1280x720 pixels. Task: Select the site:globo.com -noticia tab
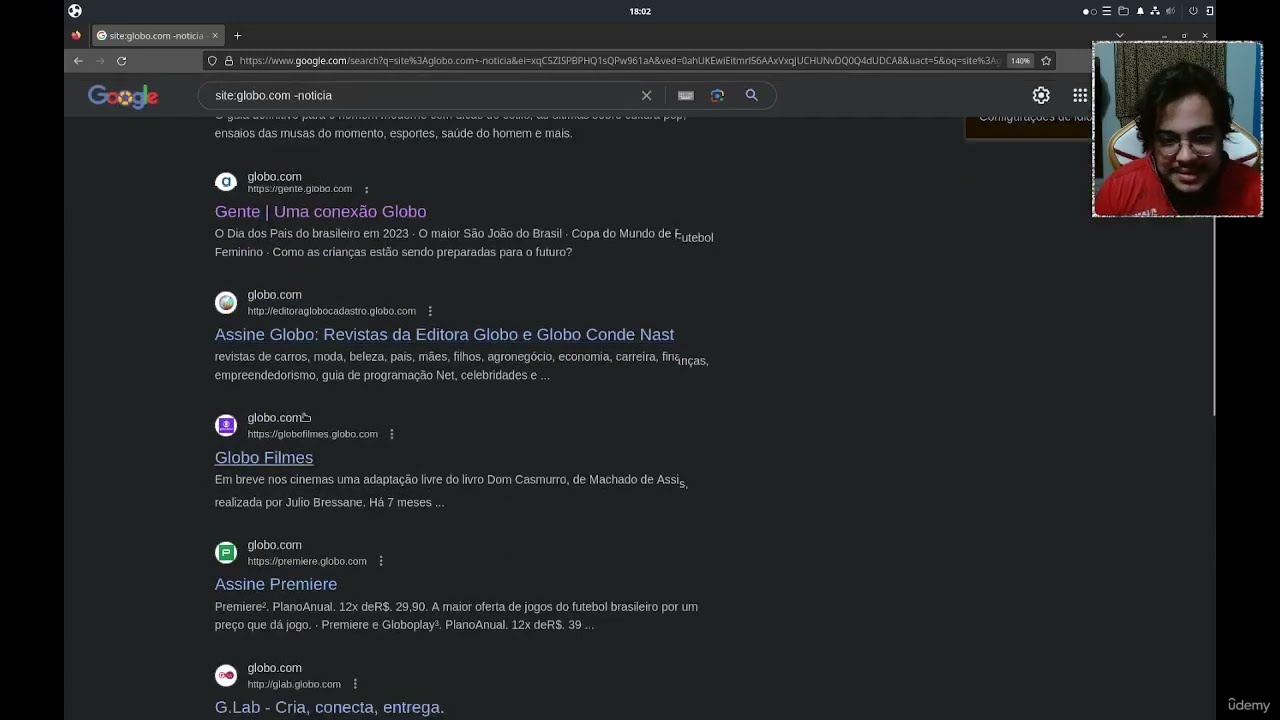(158, 36)
